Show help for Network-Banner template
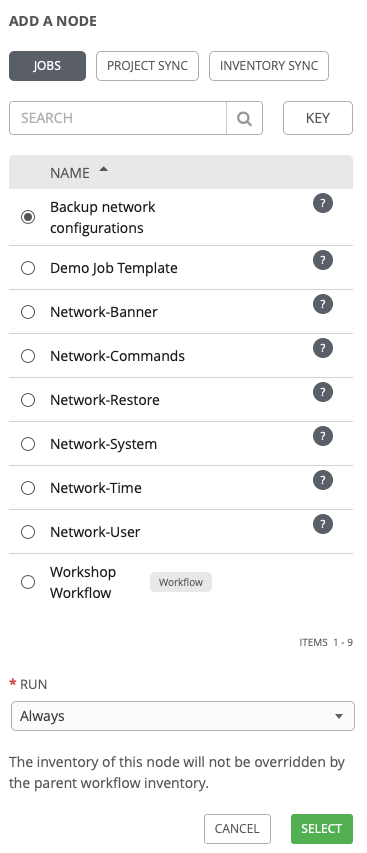 (323, 304)
